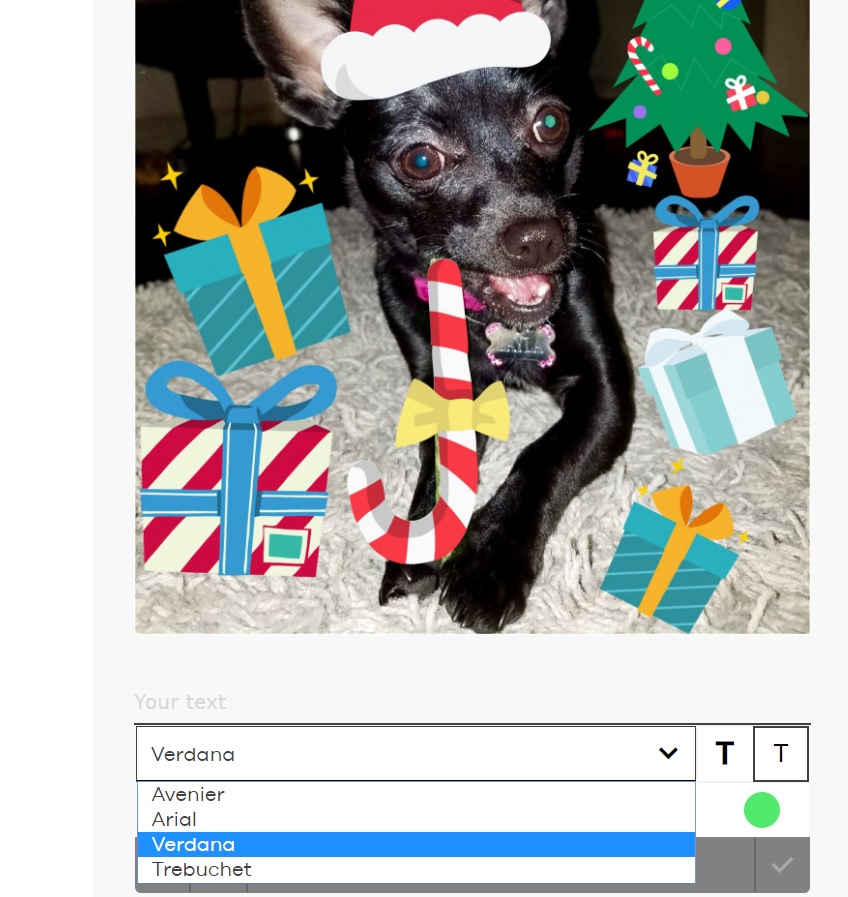The image size is (848, 897).
Task: Click the dog's face in the photo
Action: [484, 189]
